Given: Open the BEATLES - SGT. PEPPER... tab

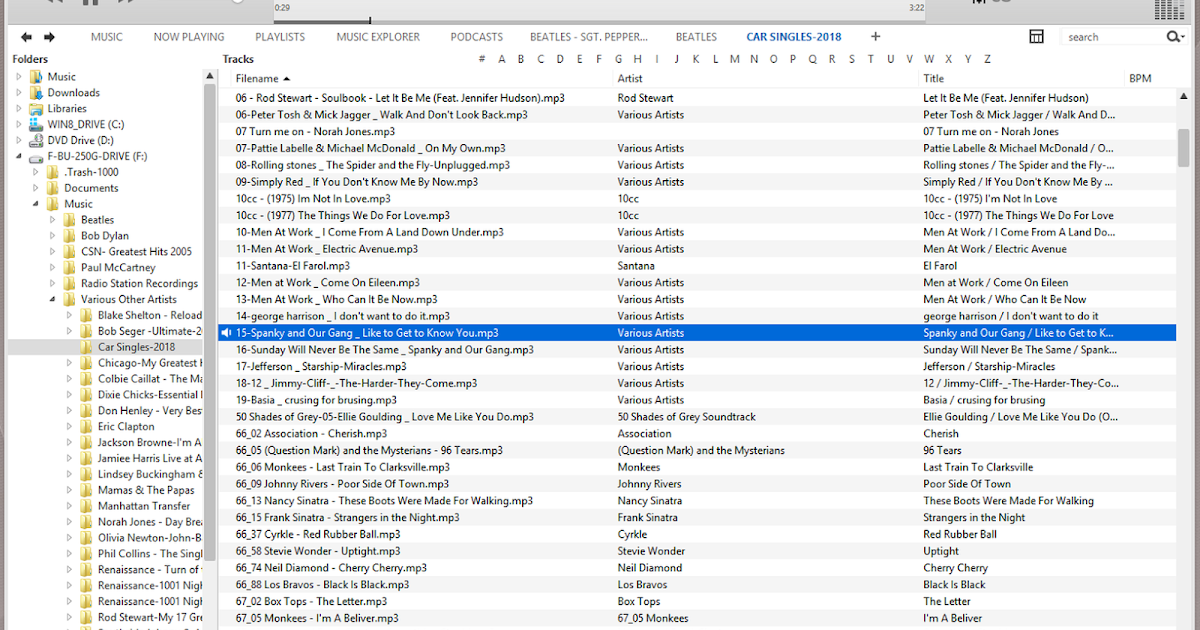Looking at the screenshot, I should (589, 37).
